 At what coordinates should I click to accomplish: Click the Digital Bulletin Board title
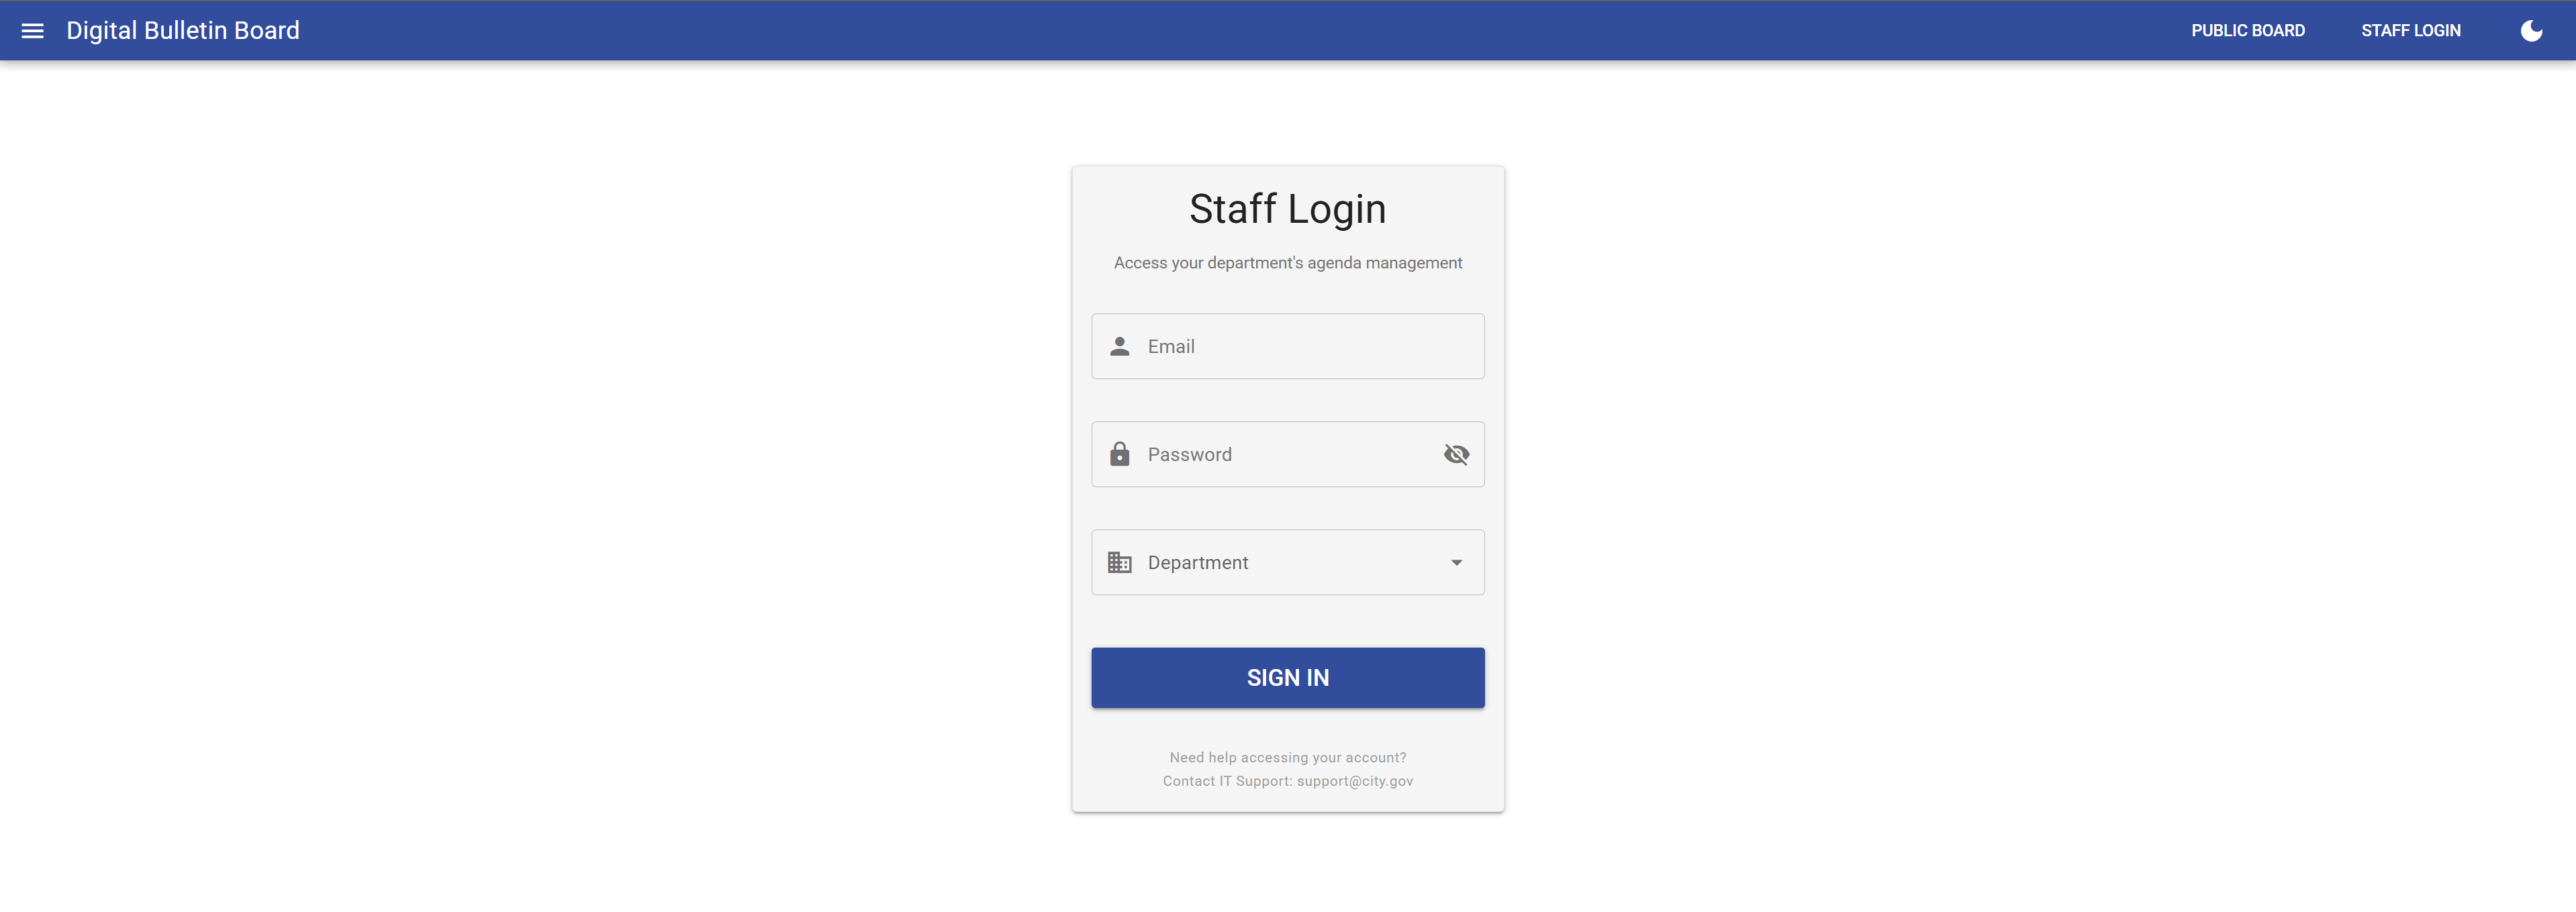coord(183,31)
